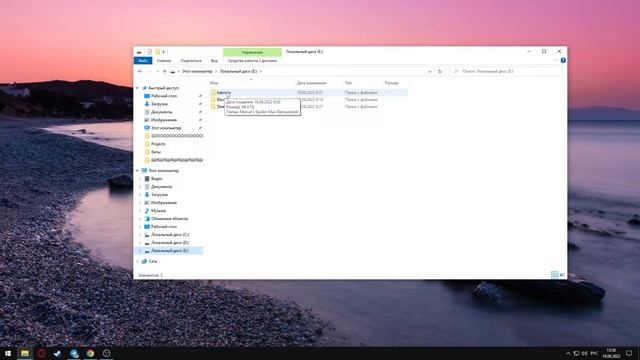Open pinned Этот компьютер quick access item
Viewport: 640px width, 360px height.
pos(166,128)
